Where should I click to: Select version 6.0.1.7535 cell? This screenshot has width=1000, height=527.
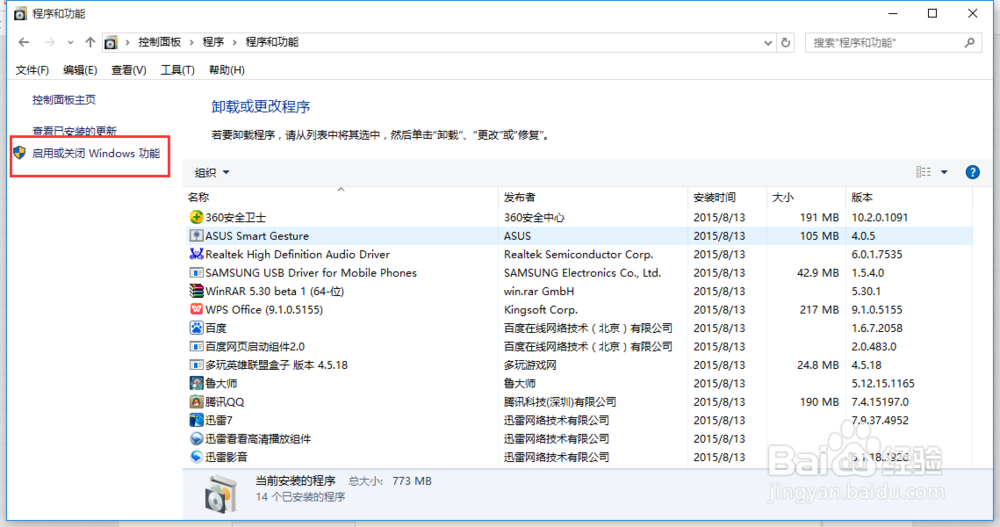[x=877, y=254]
